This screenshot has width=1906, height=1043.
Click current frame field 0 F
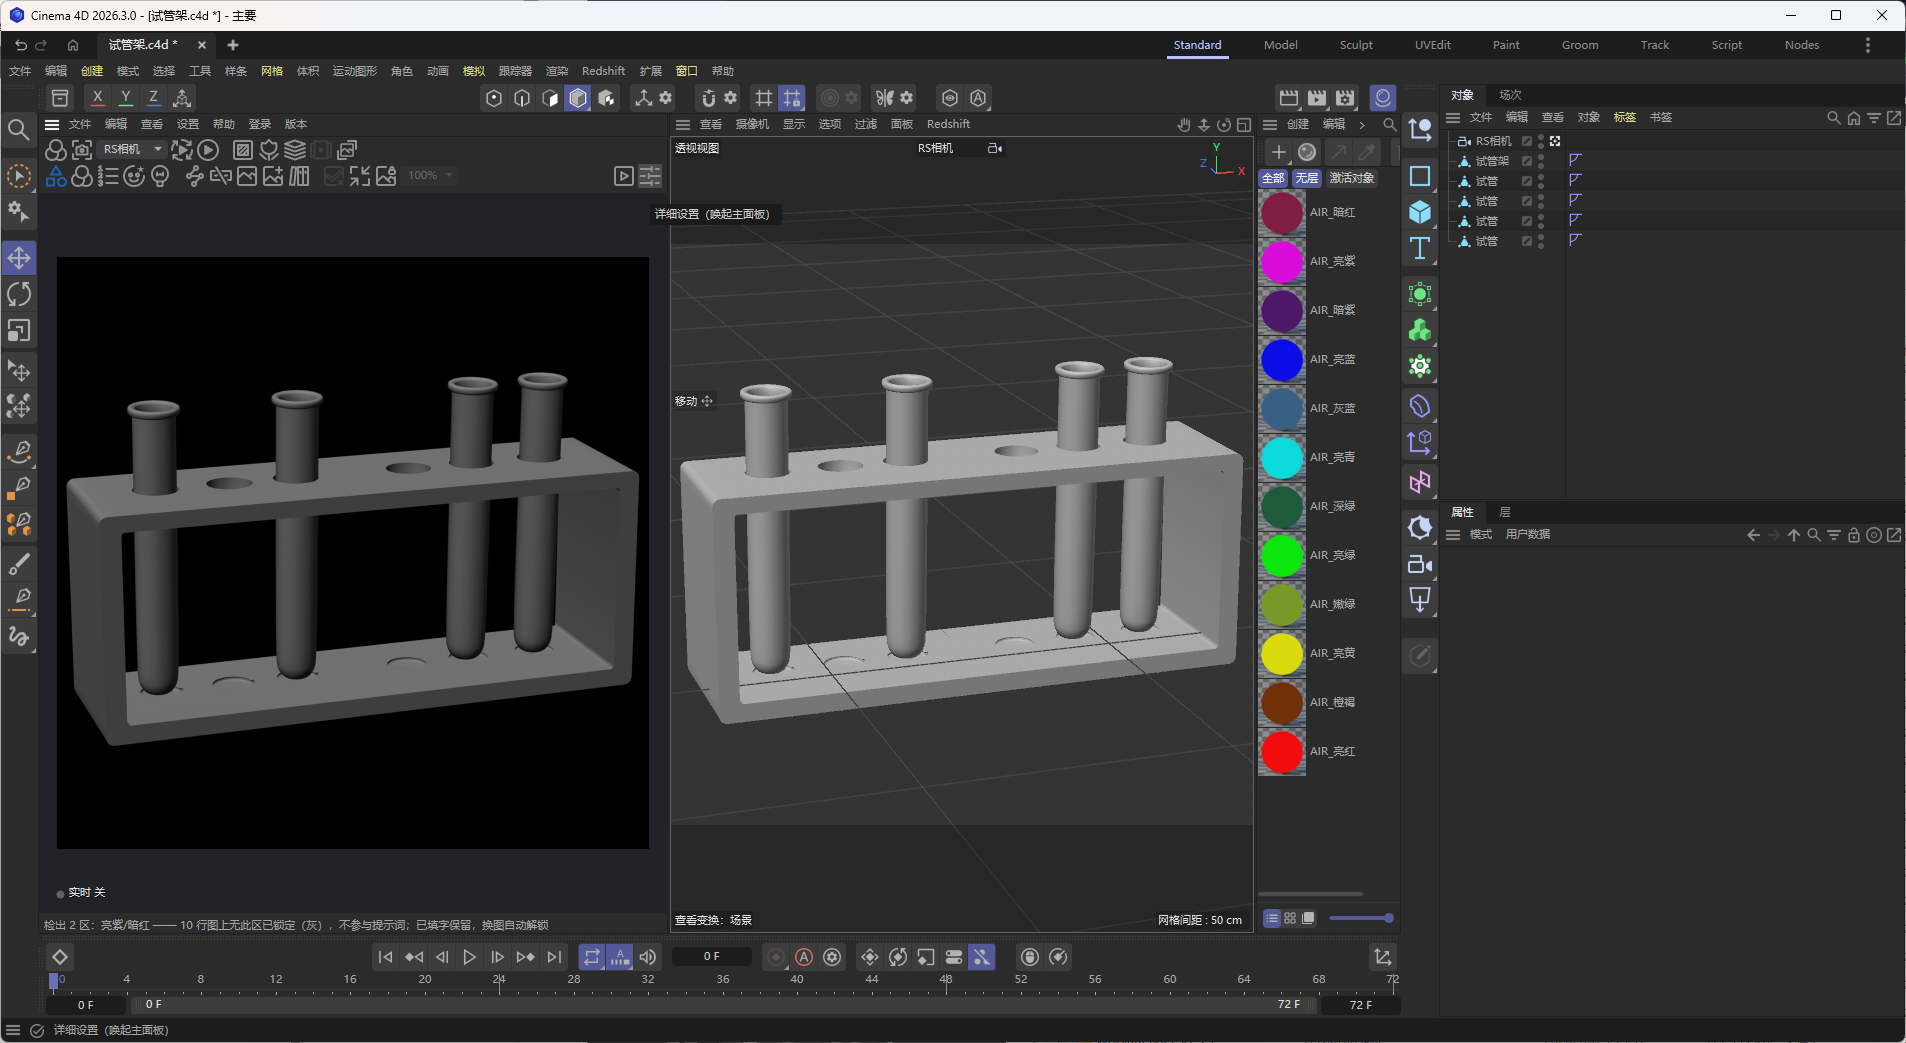coord(711,957)
